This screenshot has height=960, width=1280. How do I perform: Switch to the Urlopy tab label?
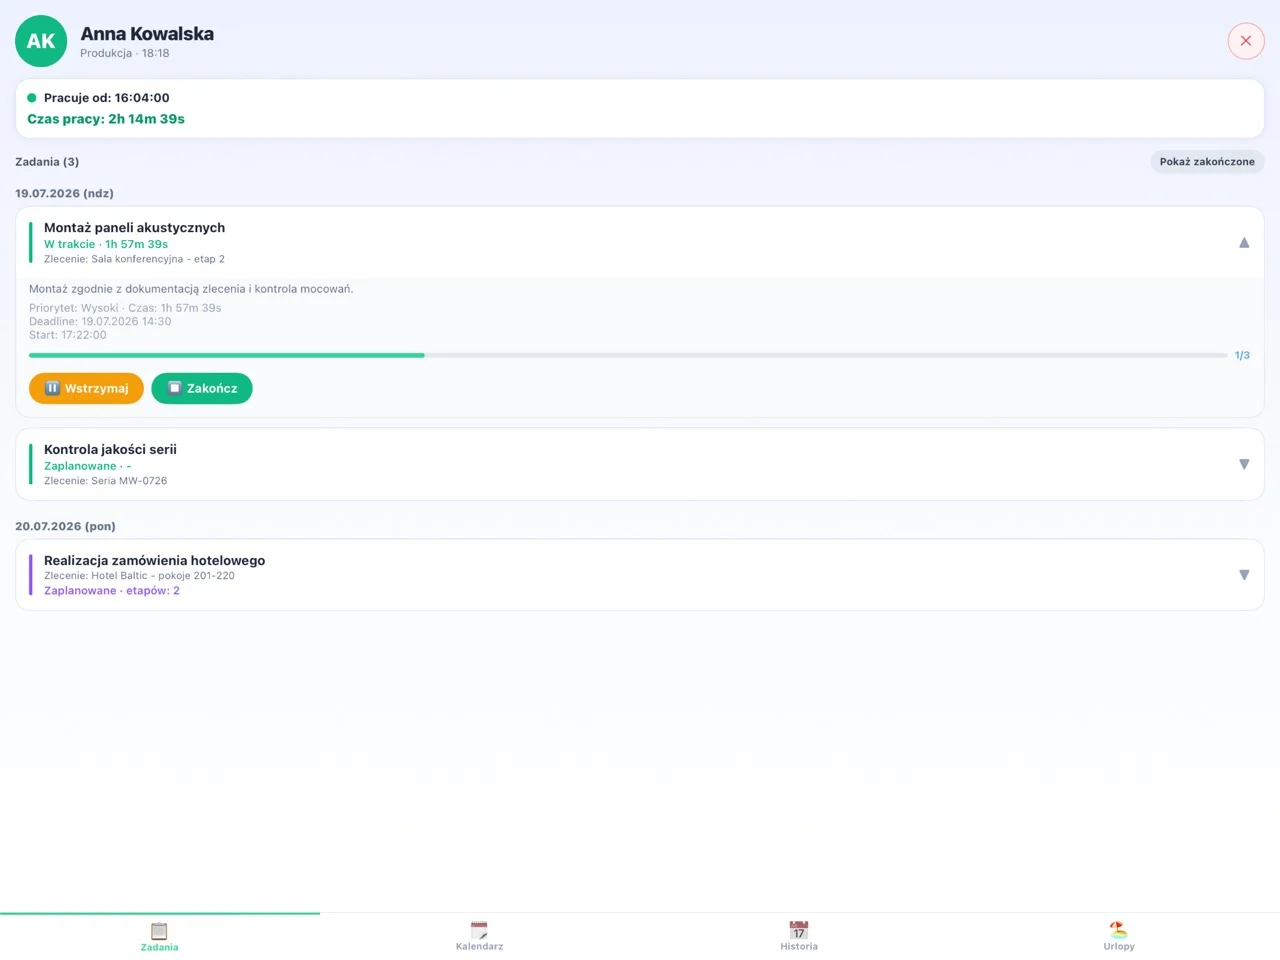(1119, 947)
